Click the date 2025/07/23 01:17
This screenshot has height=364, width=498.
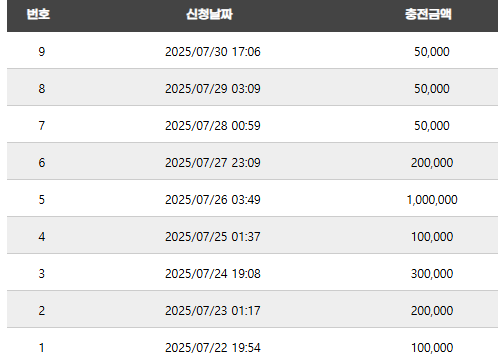[213, 311]
